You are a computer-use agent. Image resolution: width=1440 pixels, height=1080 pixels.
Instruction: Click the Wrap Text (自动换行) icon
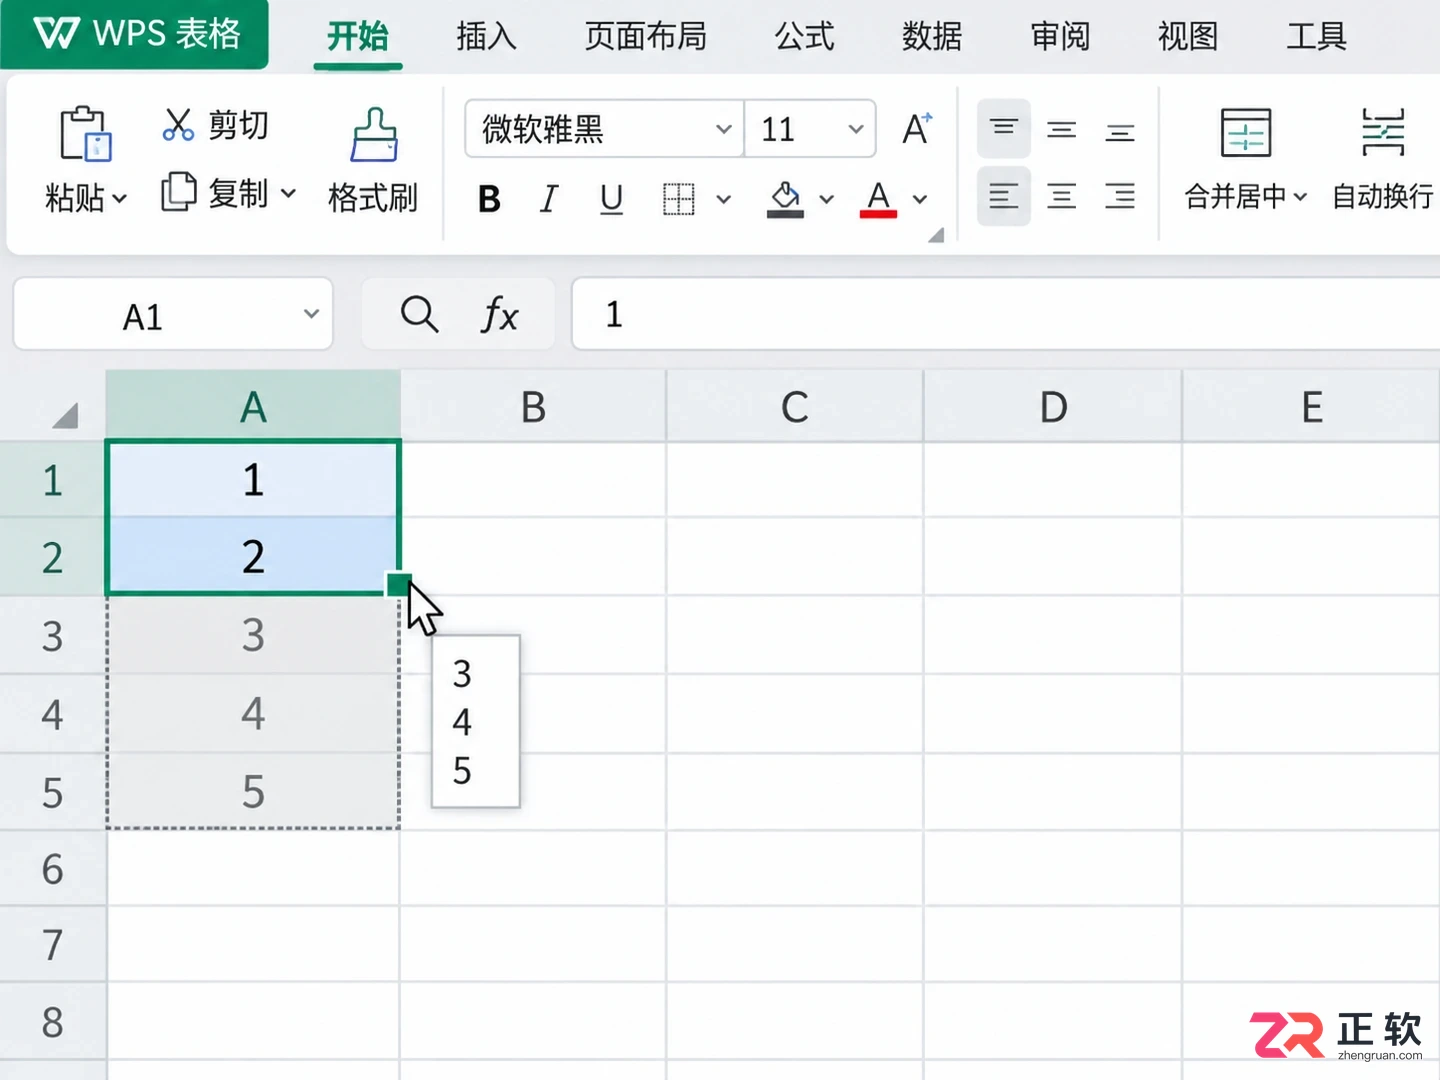coord(1383,133)
